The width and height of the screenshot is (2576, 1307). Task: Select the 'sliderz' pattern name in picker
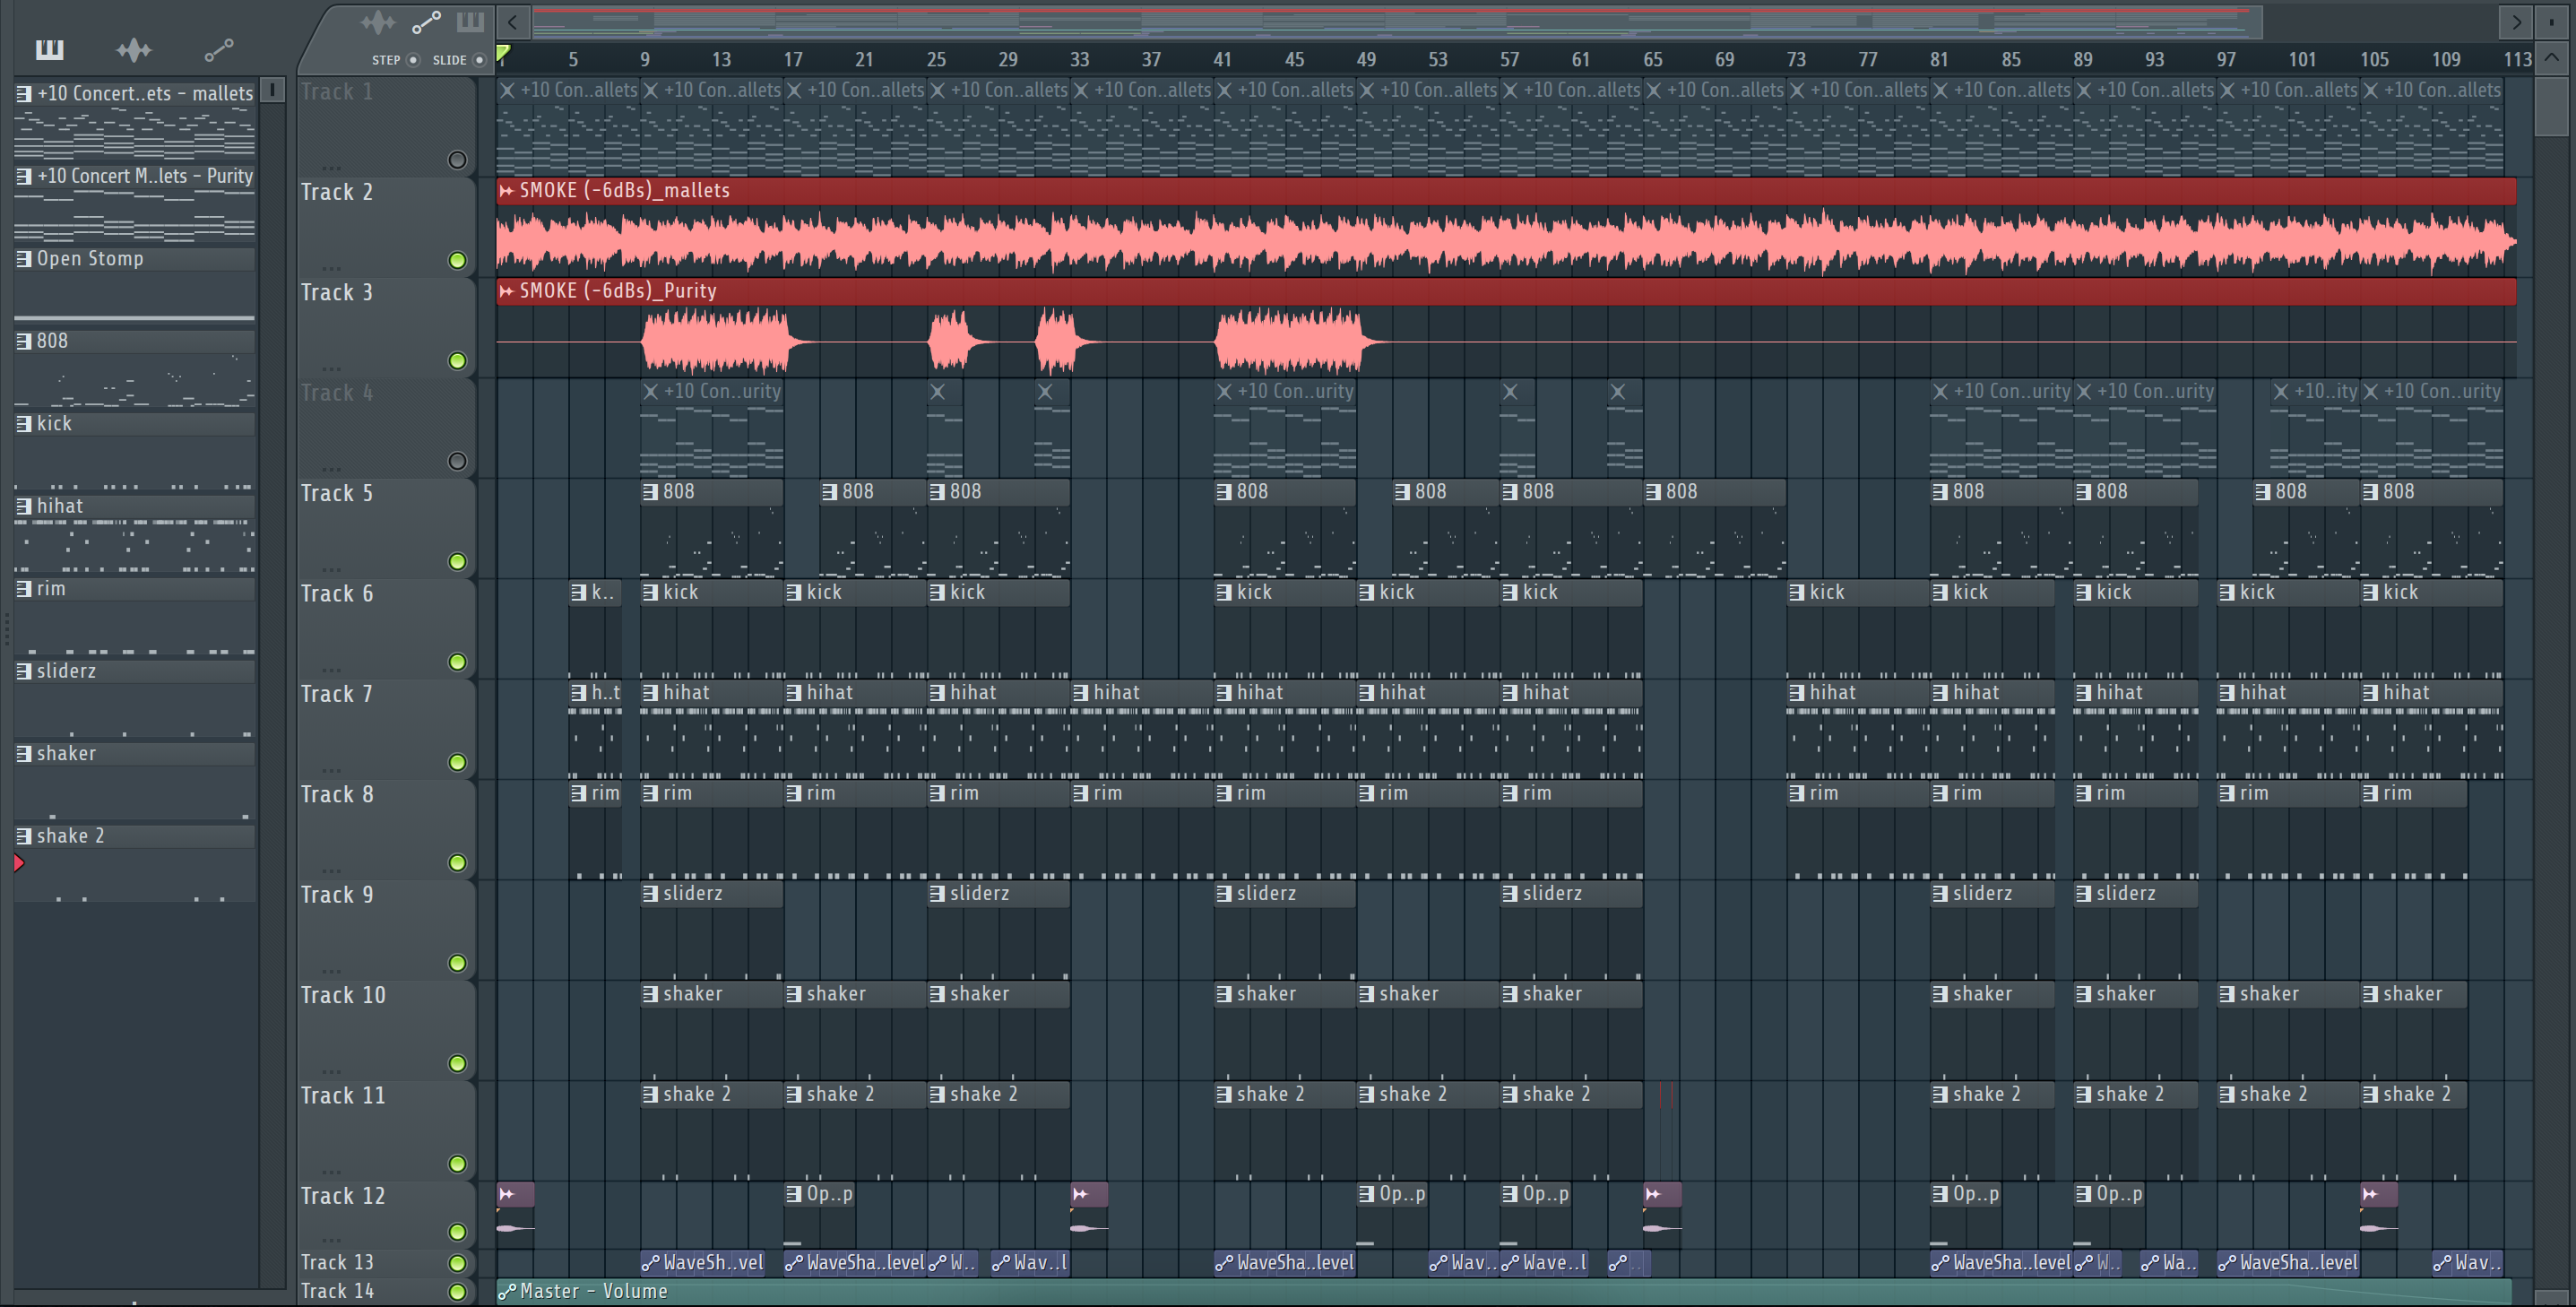point(66,671)
